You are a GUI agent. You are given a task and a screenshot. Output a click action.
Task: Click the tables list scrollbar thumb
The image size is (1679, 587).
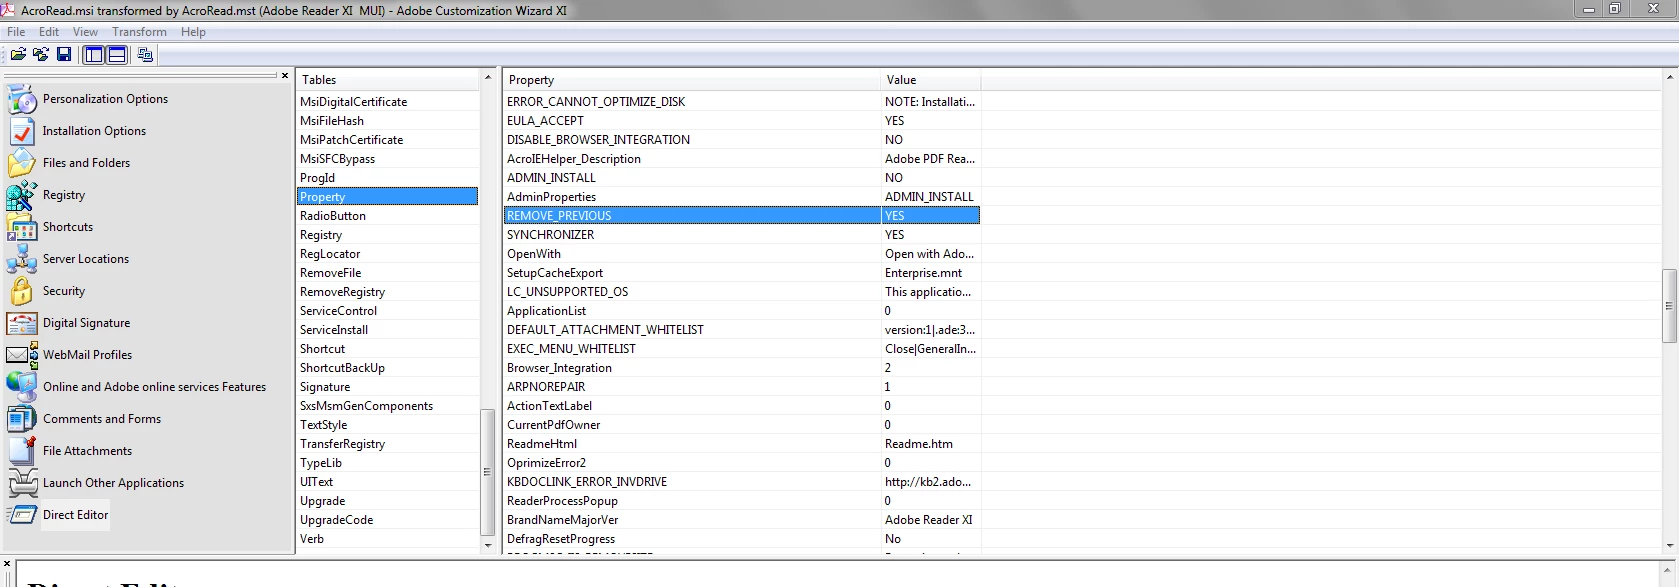(488, 472)
